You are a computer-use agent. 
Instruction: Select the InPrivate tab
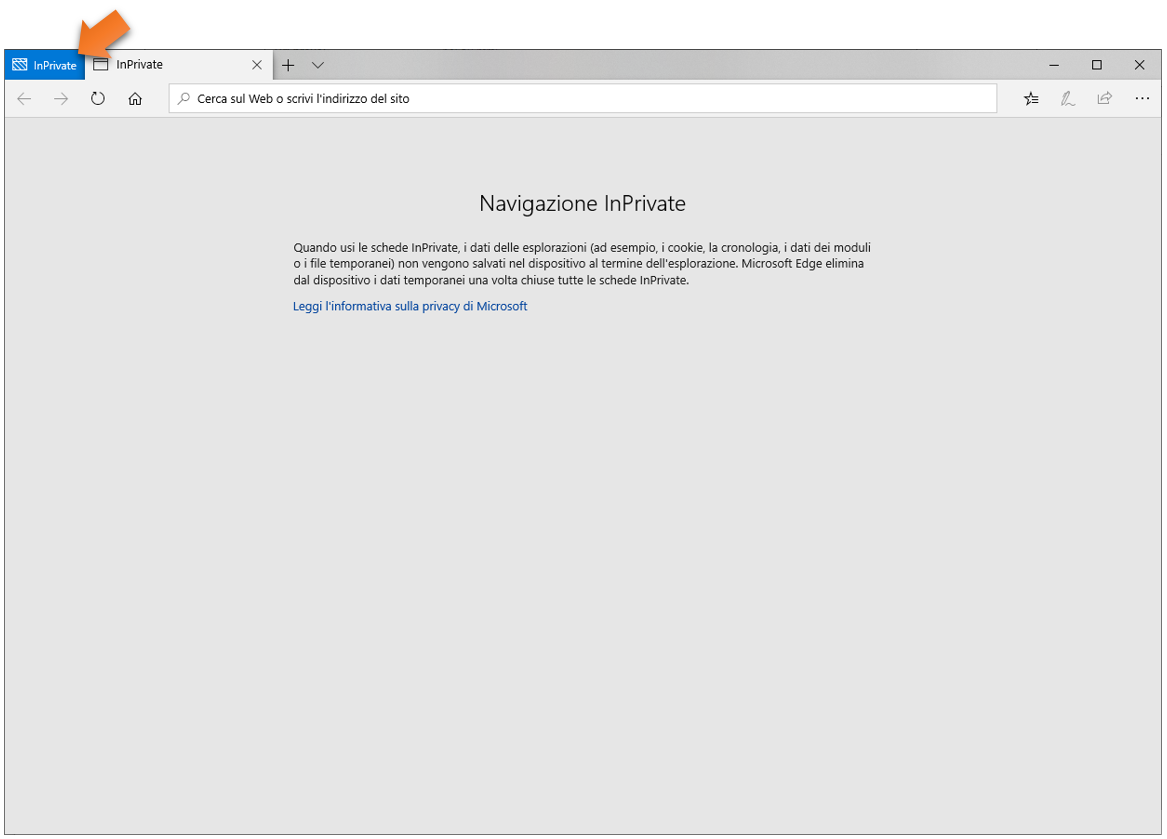(179, 65)
